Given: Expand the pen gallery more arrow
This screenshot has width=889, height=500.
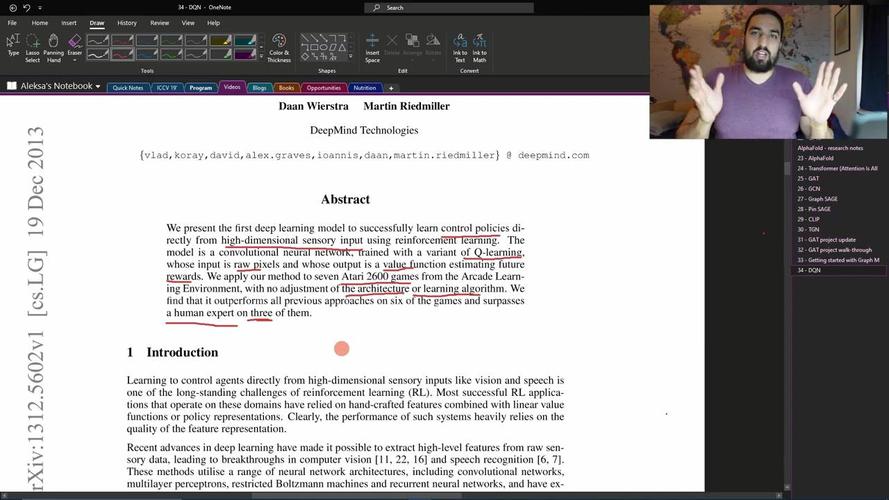Looking at the screenshot, I should coord(261,56).
